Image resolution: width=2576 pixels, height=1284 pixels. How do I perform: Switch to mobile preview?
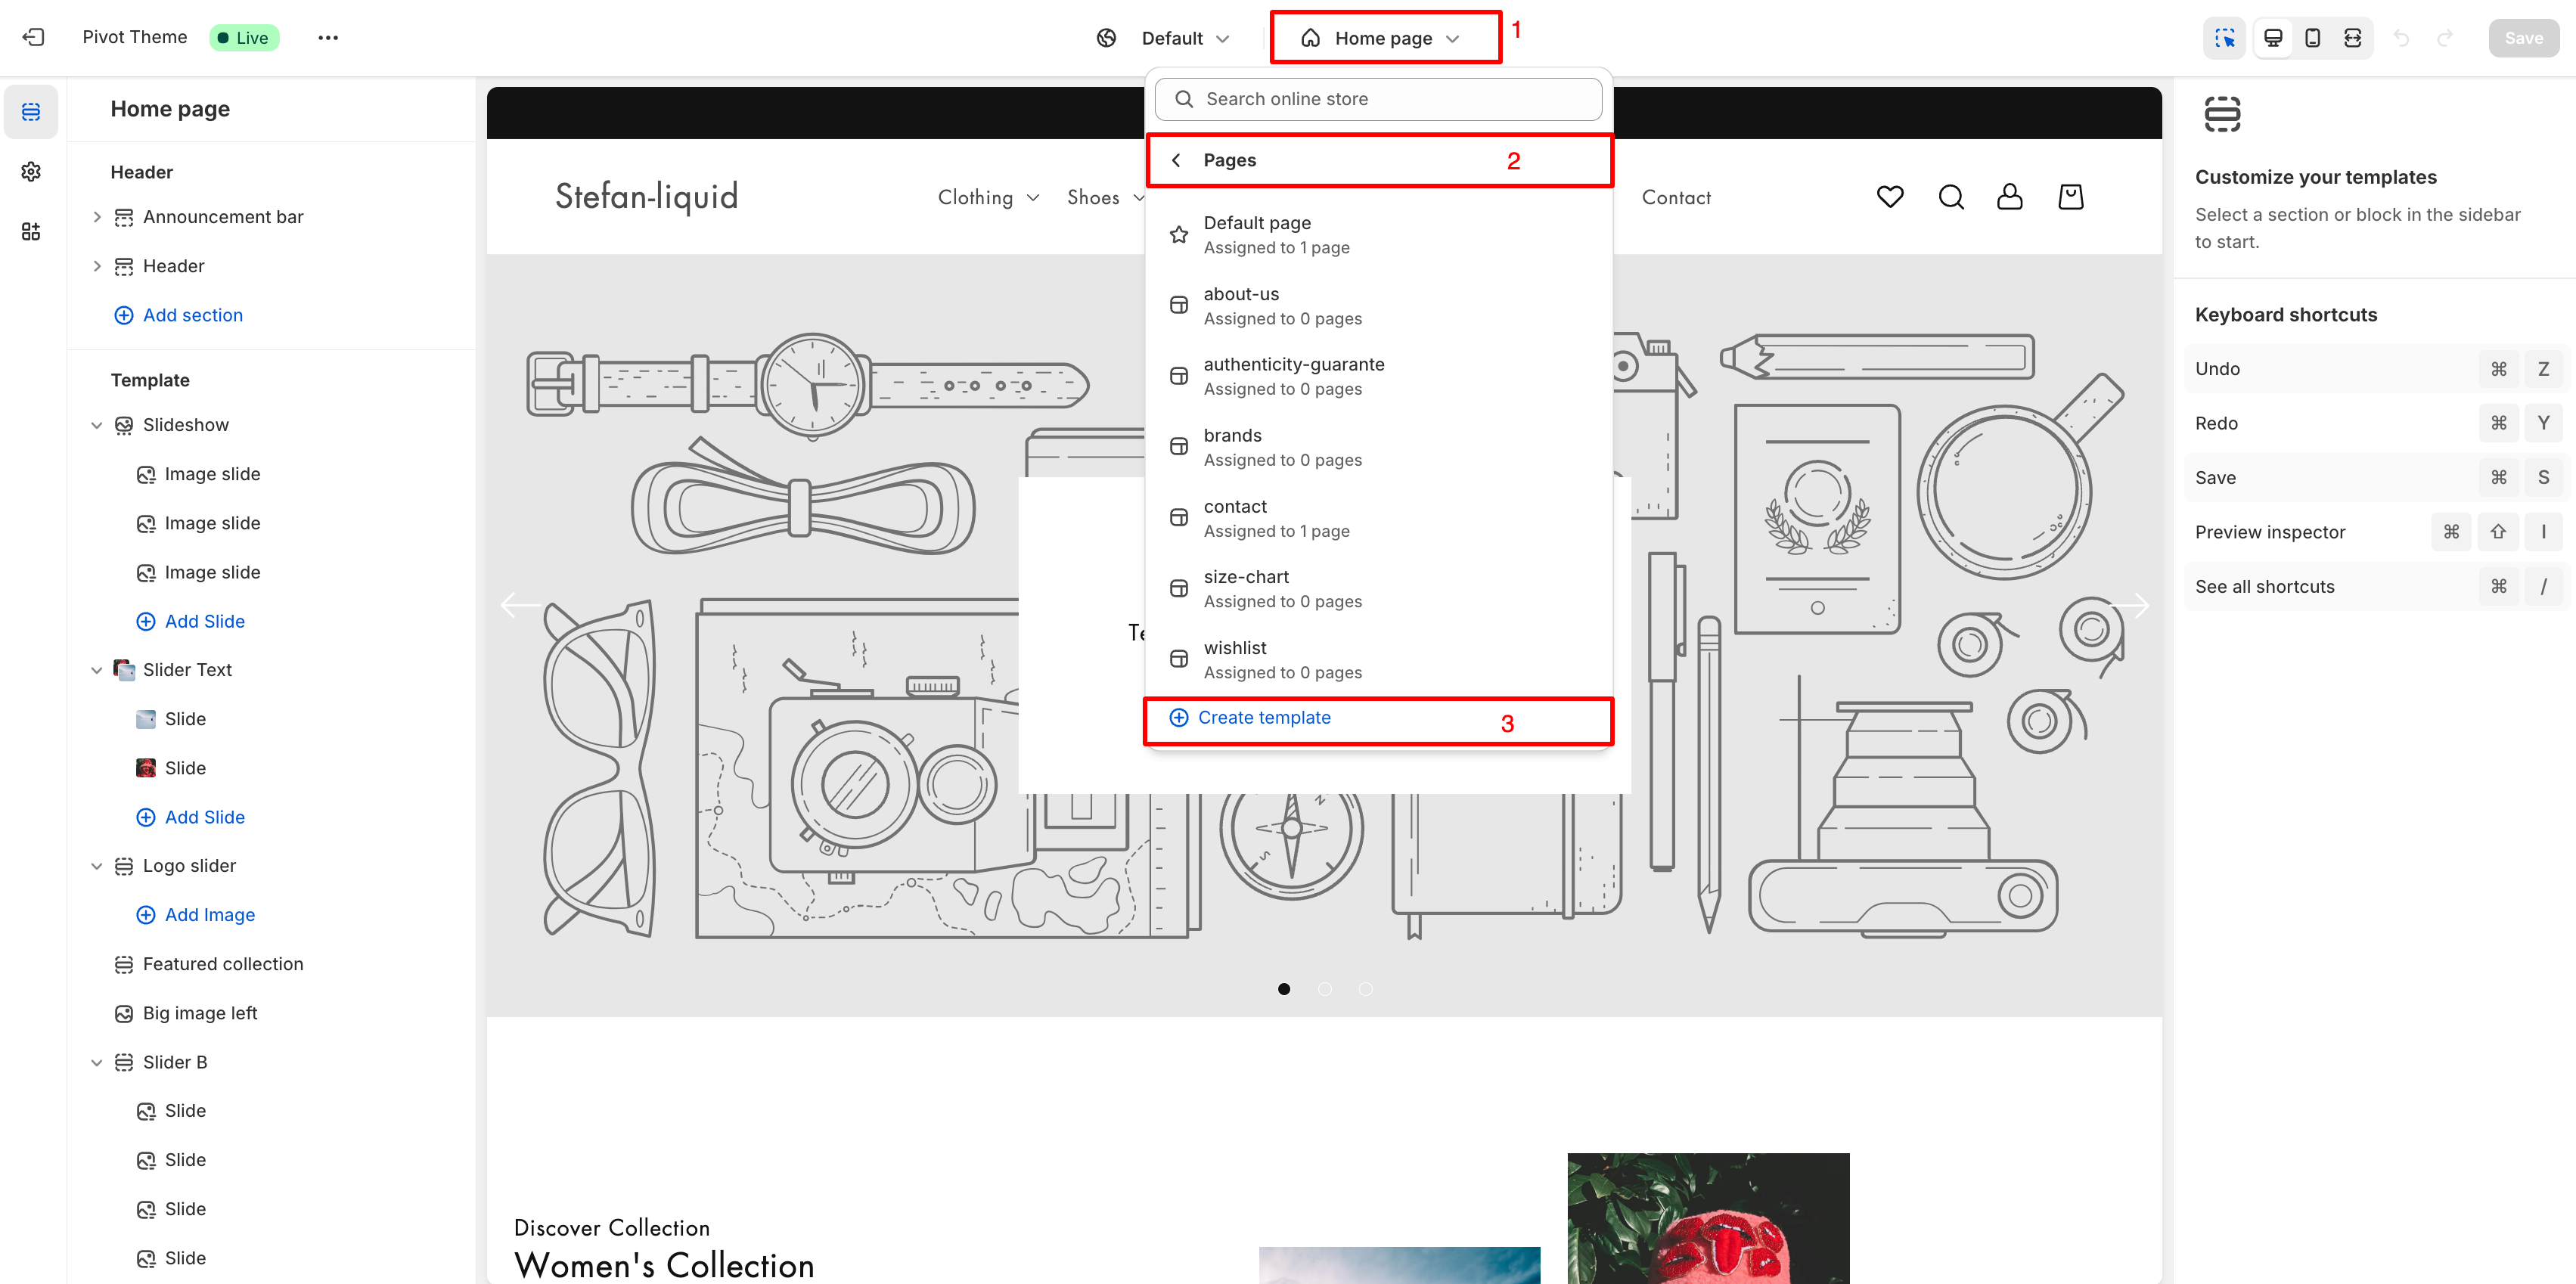click(x=2312, y=38)
